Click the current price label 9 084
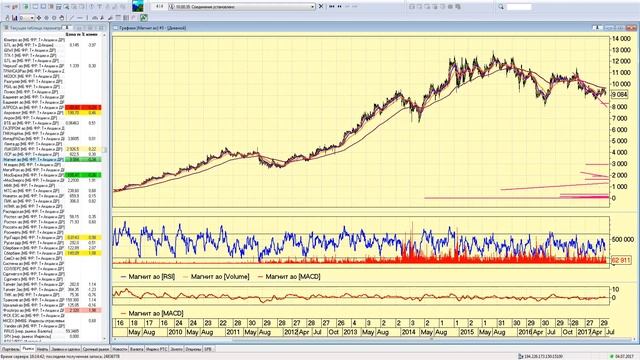 [x=619, y=95]
